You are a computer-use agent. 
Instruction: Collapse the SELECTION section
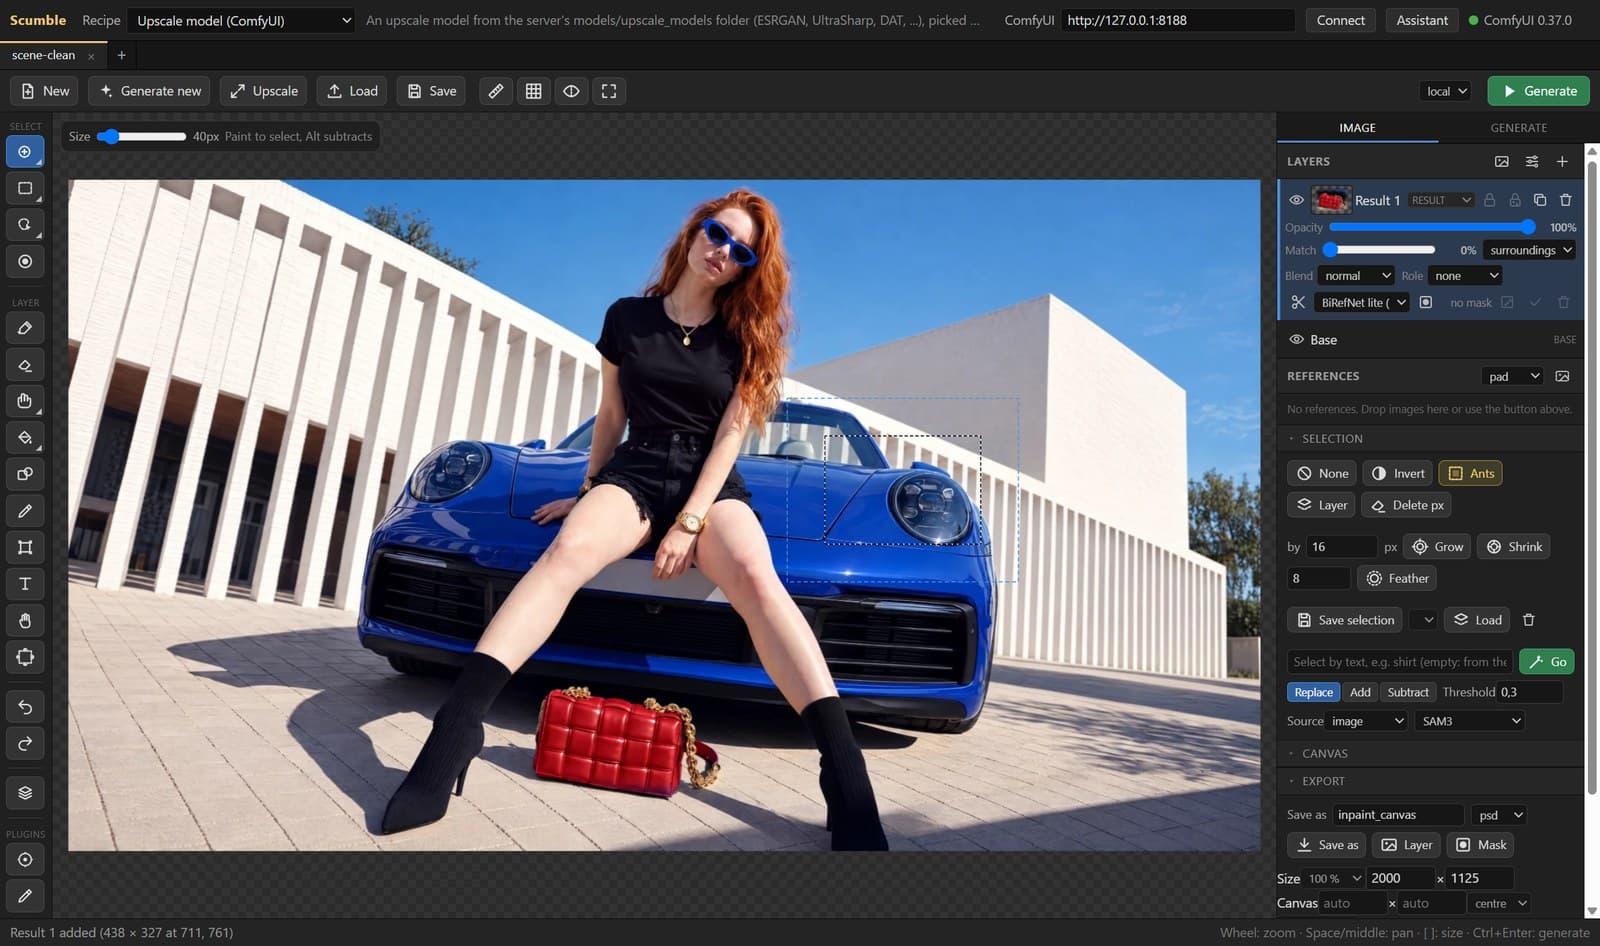tap(1332, 439)
